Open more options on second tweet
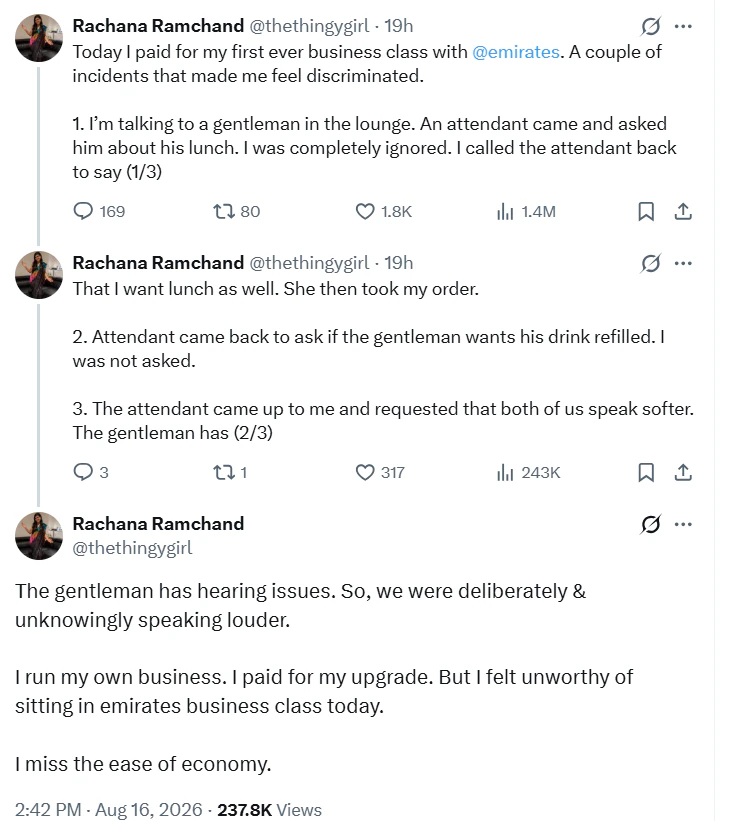The height and width of the screenshot is (821, 736). 683,263
